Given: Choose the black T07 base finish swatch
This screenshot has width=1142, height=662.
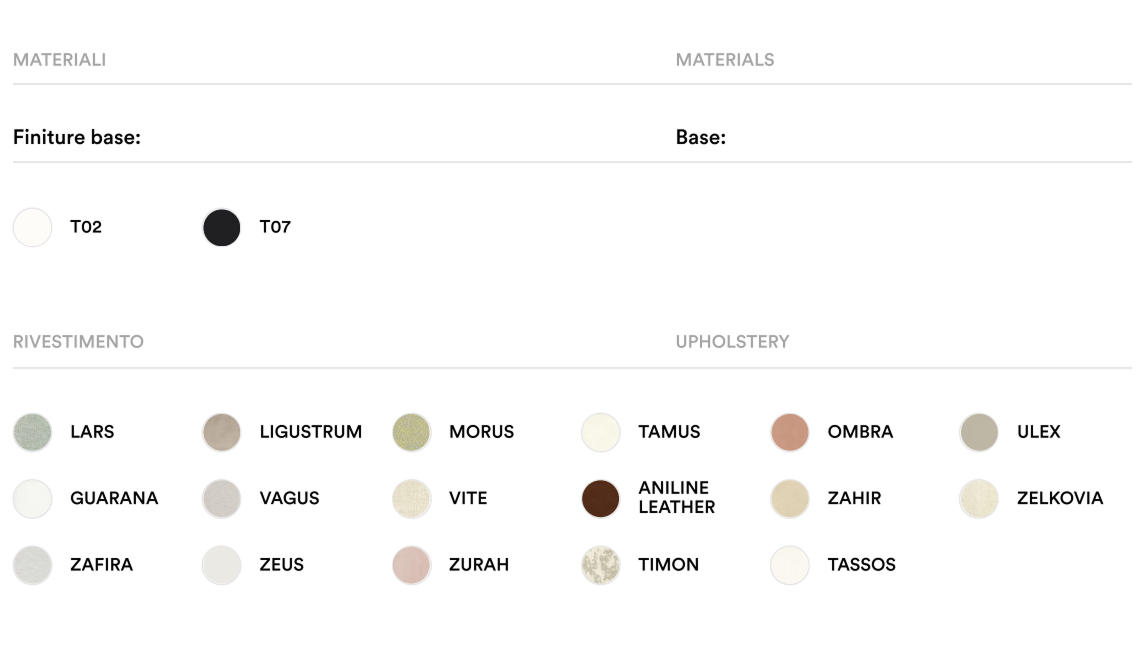Looking at the screenshot, I should click(x=221, y=228).
